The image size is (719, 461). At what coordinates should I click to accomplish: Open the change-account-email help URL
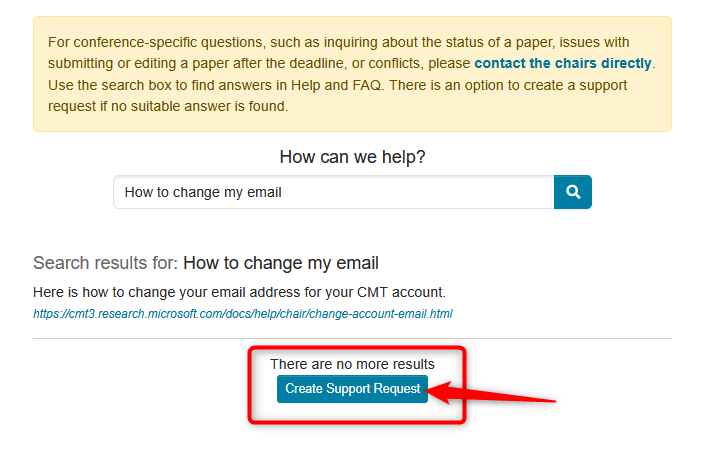(x=242, y=313)
